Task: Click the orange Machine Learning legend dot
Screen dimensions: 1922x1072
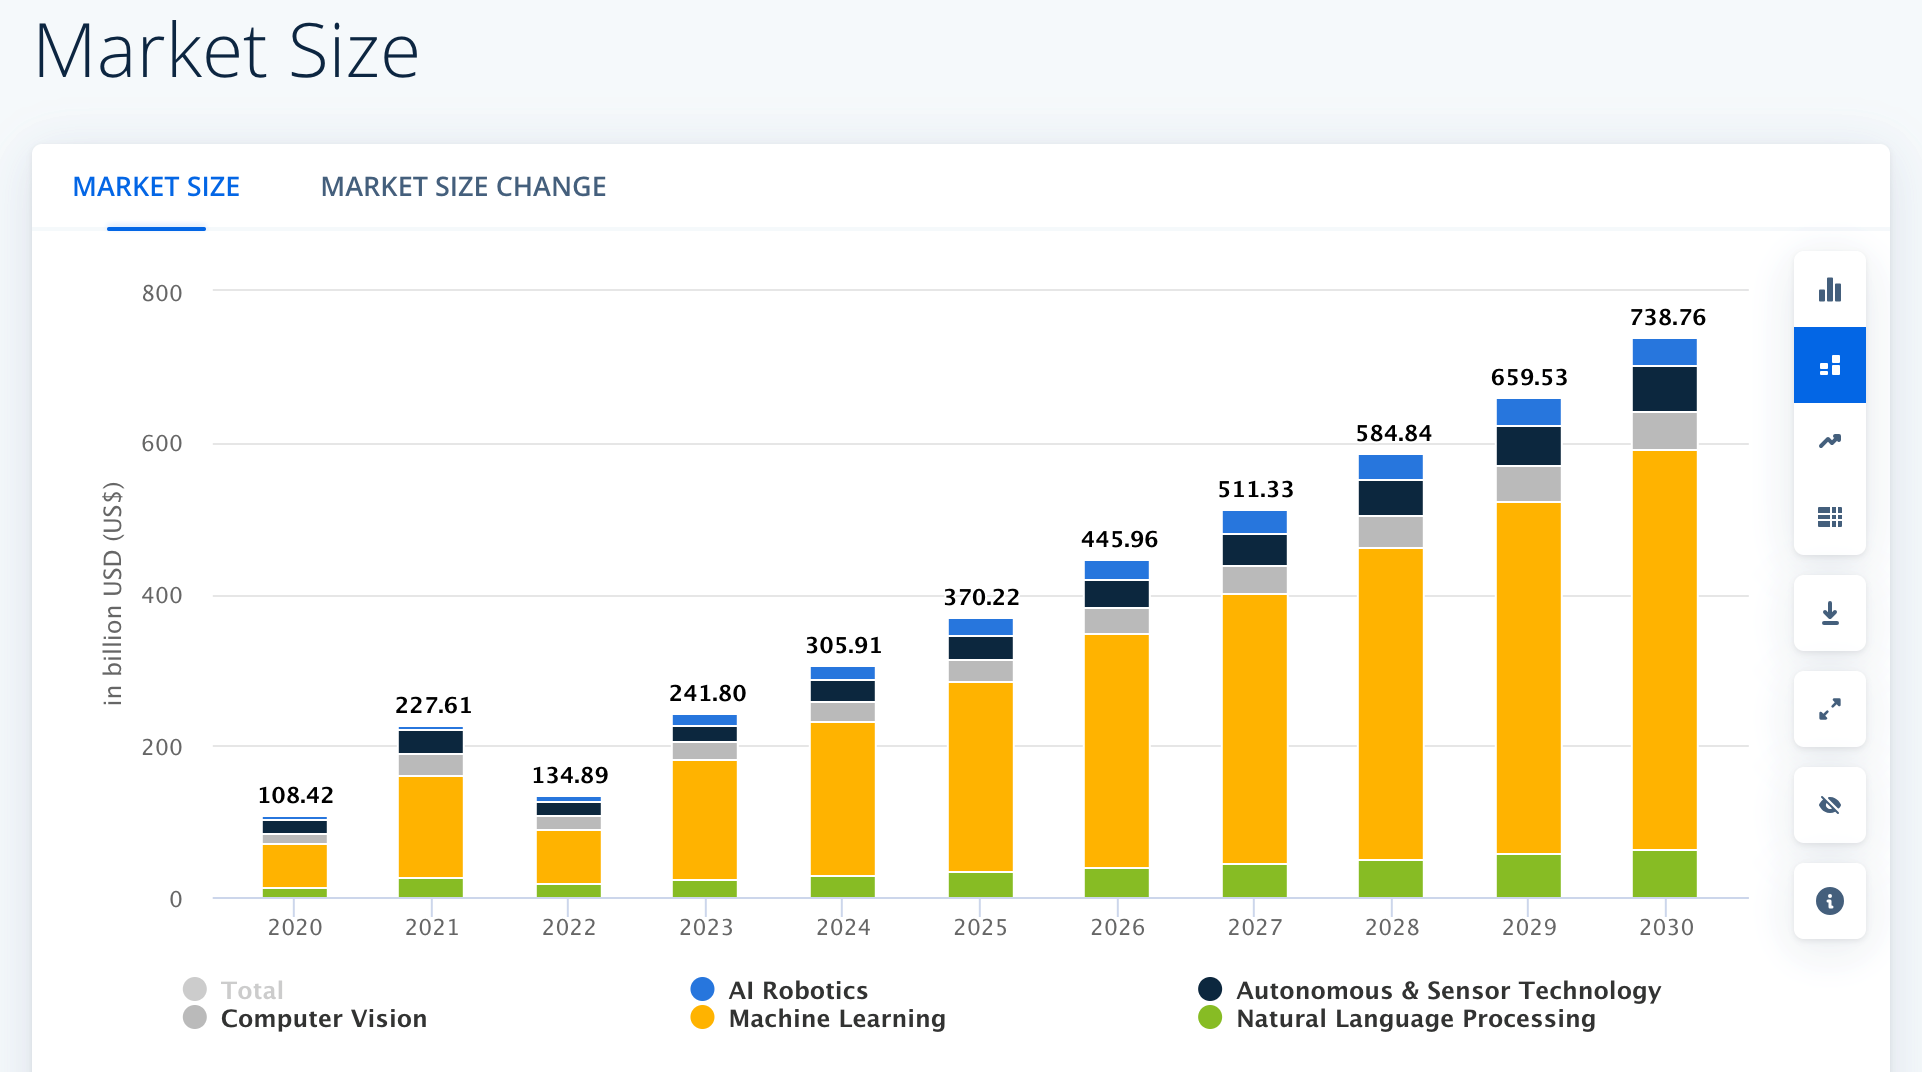Action: tap(702, 1017)
